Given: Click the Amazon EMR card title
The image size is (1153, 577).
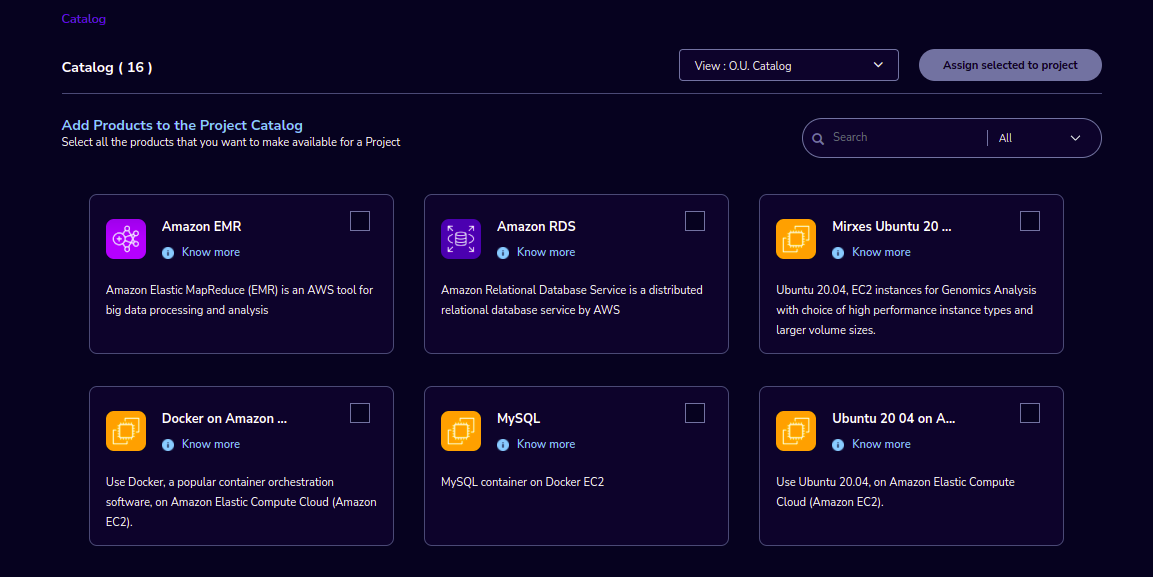Looking at the screenshot, I should [201, 226].
